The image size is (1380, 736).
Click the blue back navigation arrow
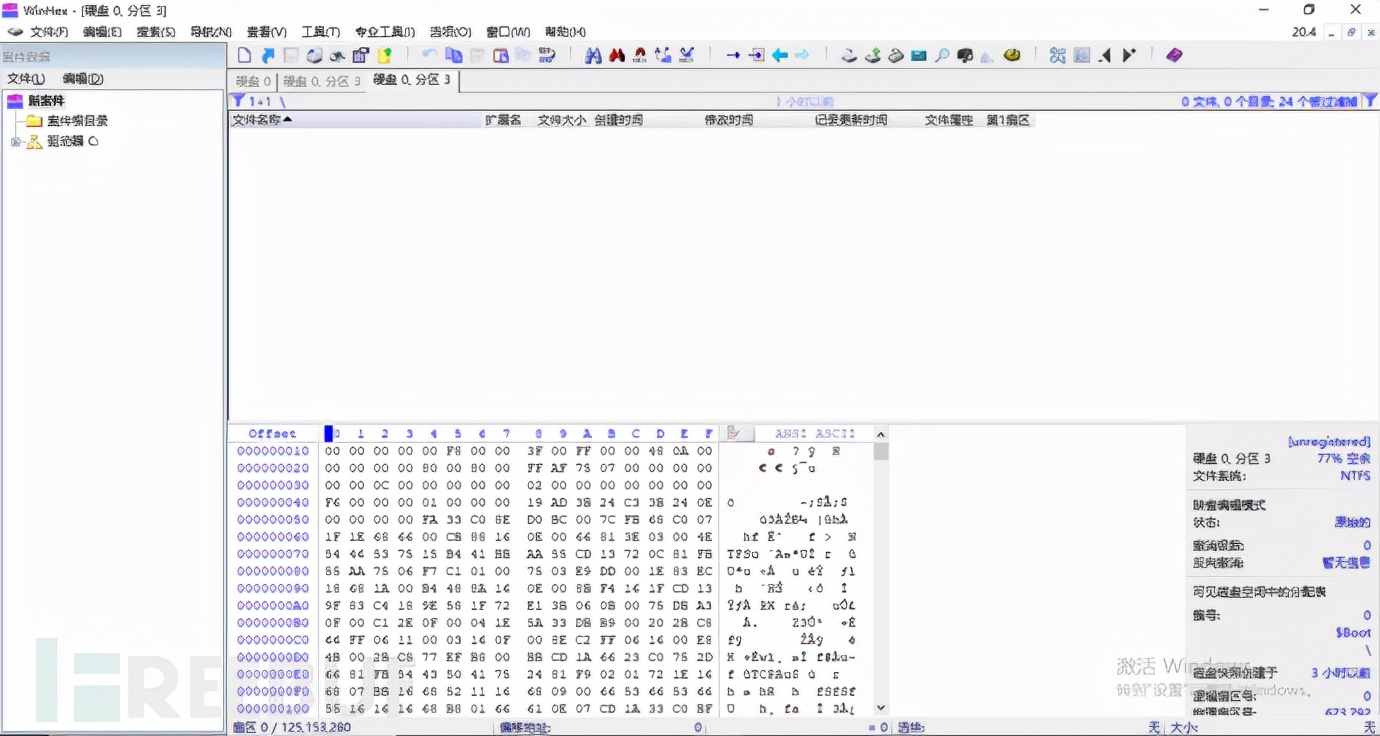pyautogui.click(x=780, y=55)
